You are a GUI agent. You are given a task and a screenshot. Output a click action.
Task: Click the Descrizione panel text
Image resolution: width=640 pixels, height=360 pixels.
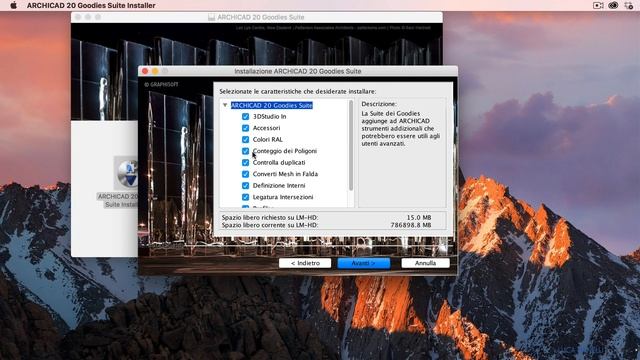pyautogui.click(x=400, y=129)
